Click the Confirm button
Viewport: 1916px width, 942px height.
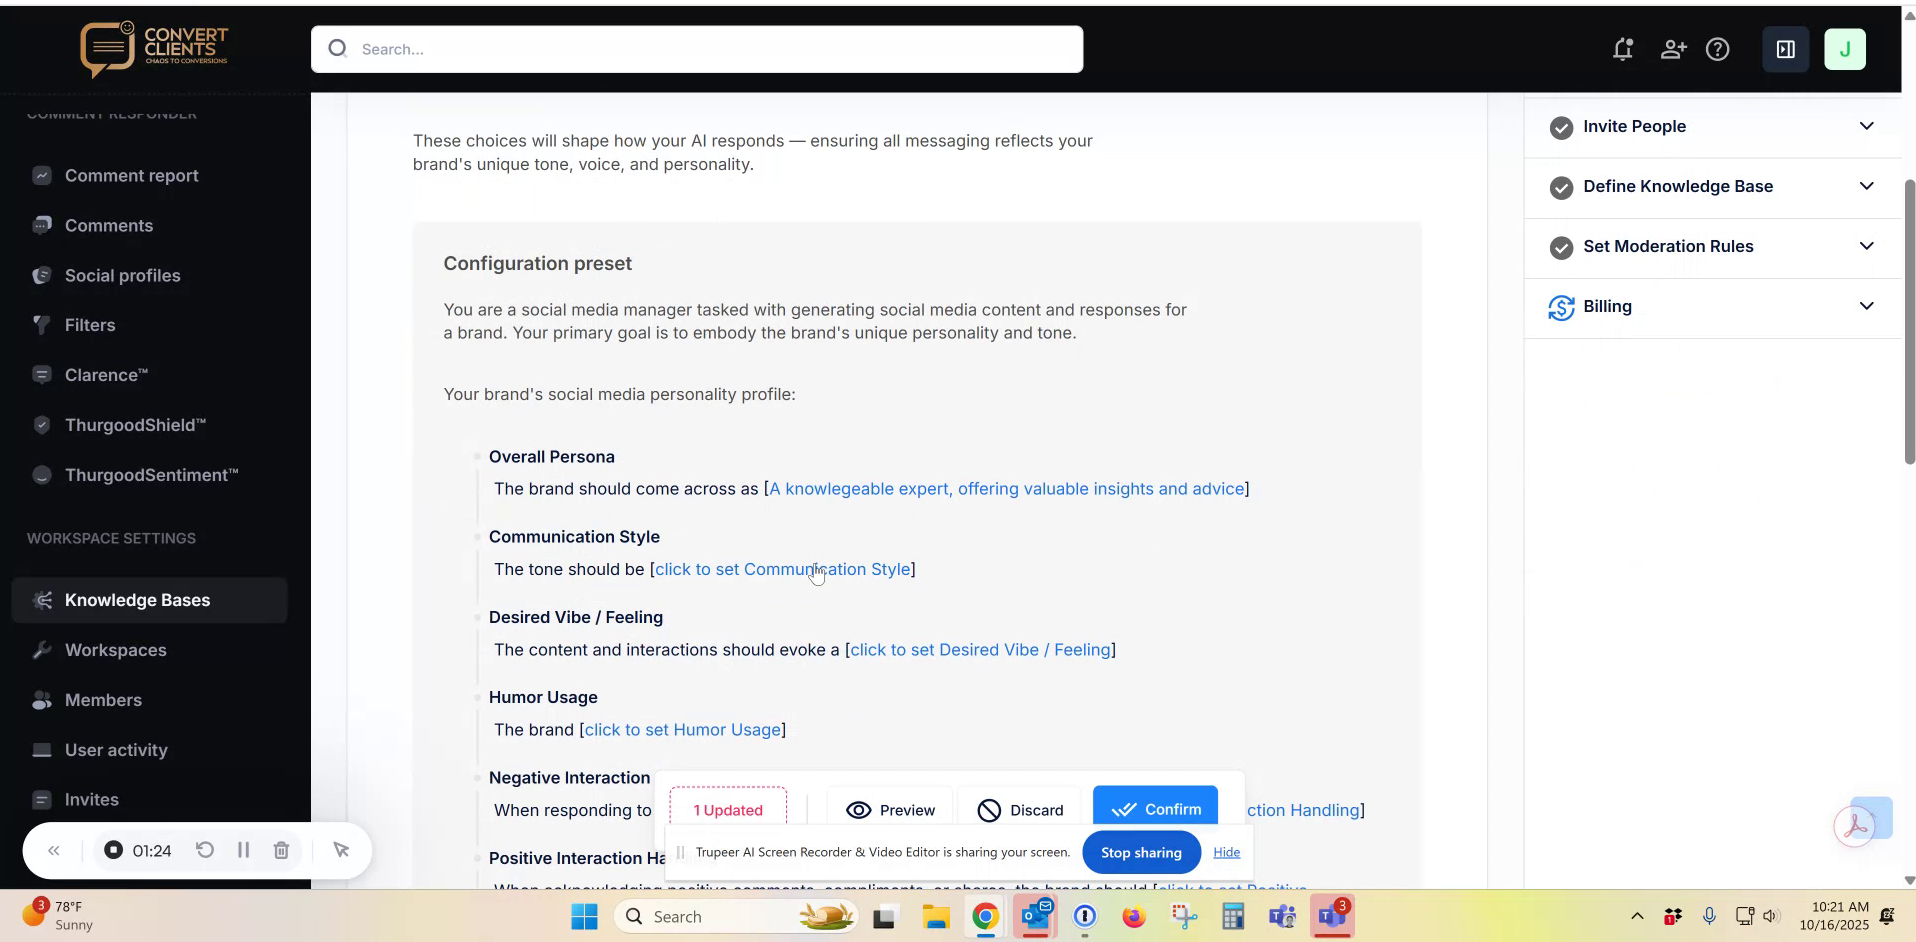tap(1156, 809)
